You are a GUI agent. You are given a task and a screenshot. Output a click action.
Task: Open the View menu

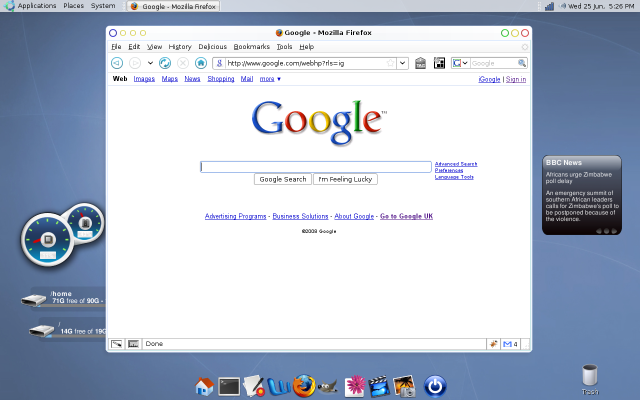(x=155, y=47)
